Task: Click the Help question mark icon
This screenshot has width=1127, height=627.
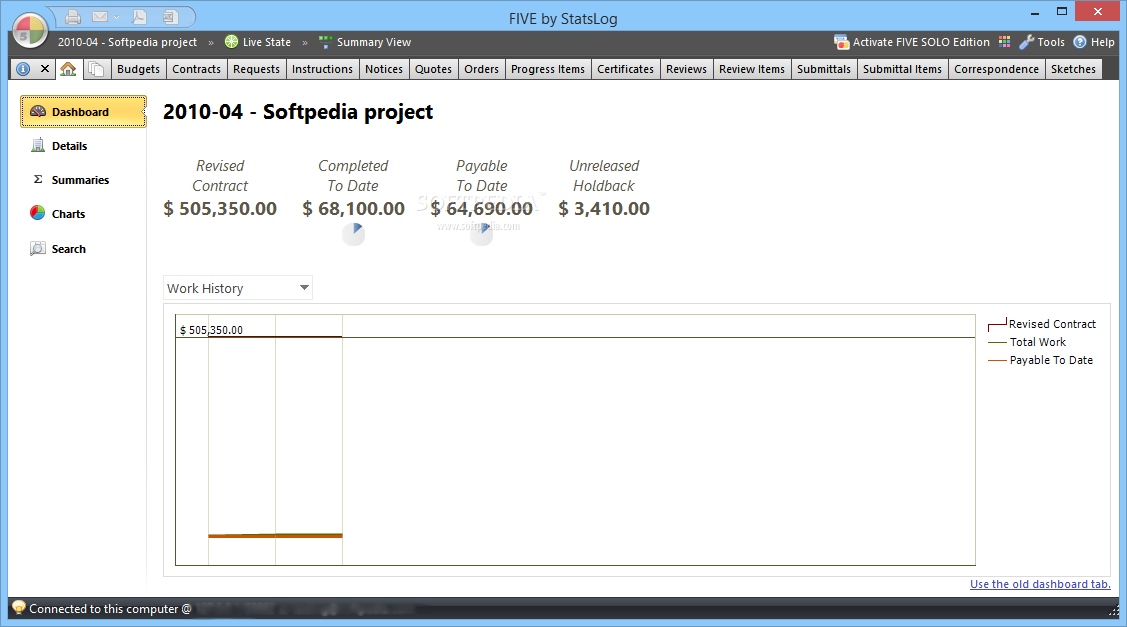Action: [x=1080, y=42]
